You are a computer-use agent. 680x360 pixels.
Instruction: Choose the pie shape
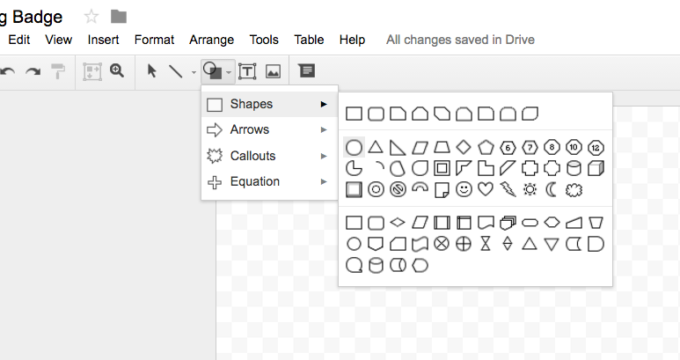tap(354, 168)
